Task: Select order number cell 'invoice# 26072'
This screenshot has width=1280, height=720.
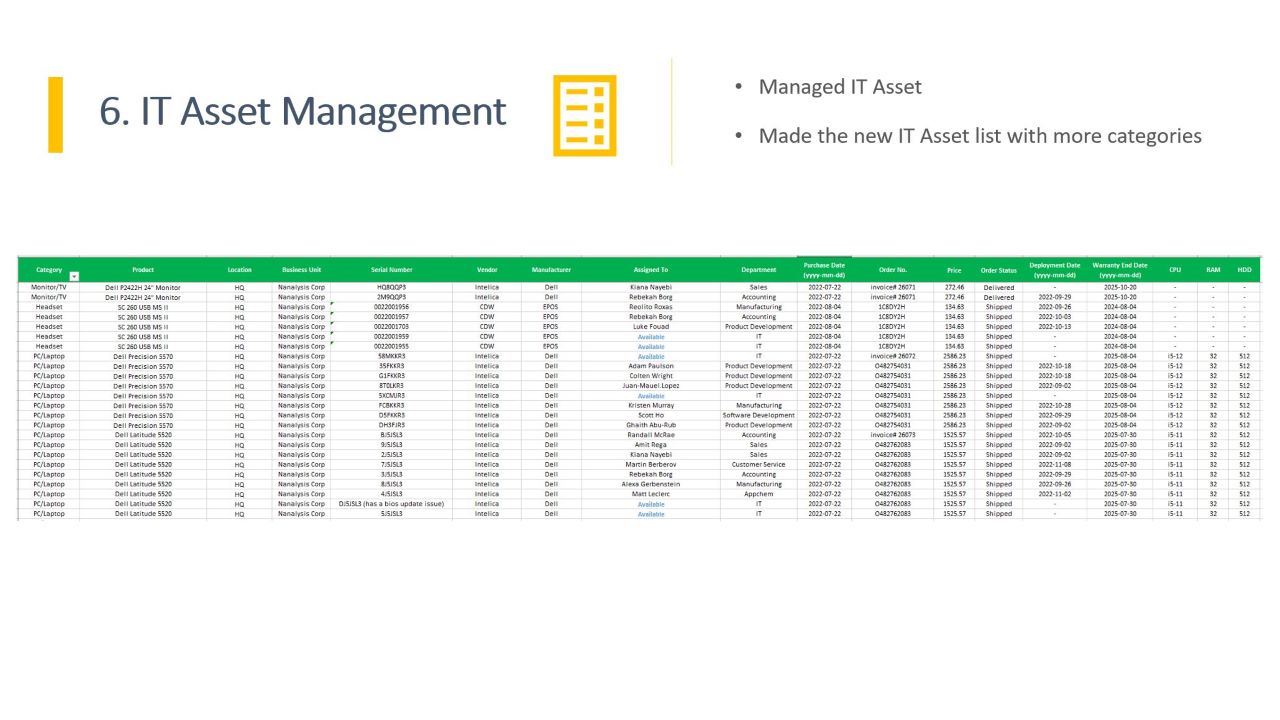Action: tap(892, 356)
